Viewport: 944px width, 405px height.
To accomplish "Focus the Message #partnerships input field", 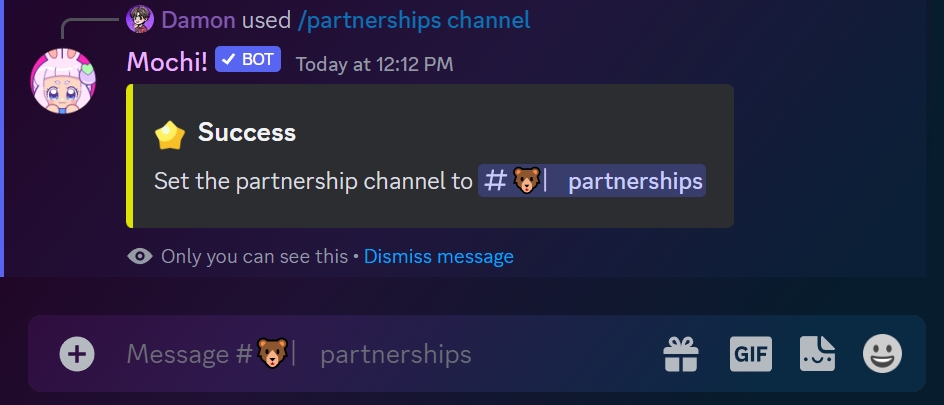I will [x=385, y=354].
